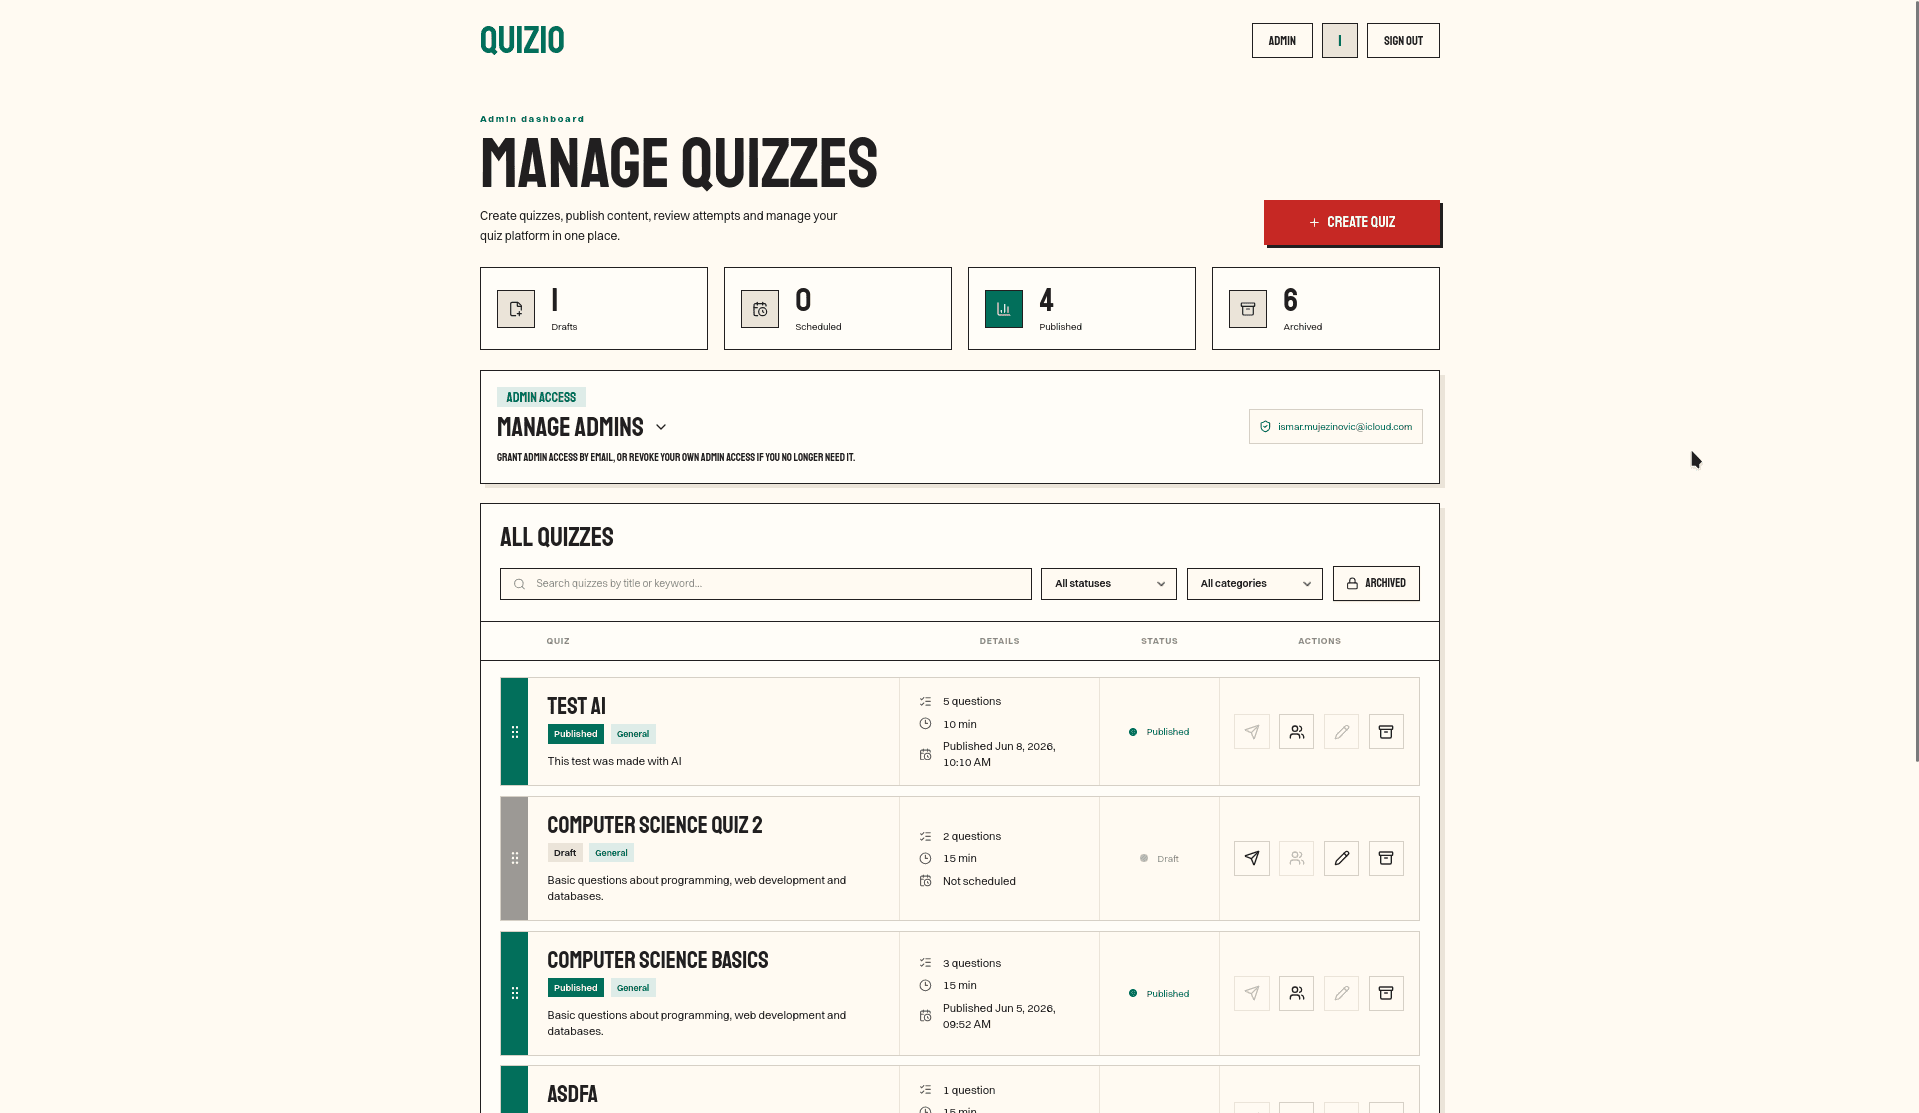View participants of Computer Science Basics

(x=1296, y=993)
